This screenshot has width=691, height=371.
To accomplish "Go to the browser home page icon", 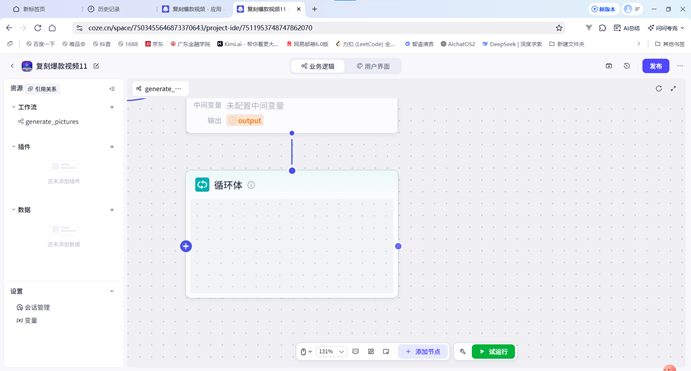I will (x=52, y=28).
